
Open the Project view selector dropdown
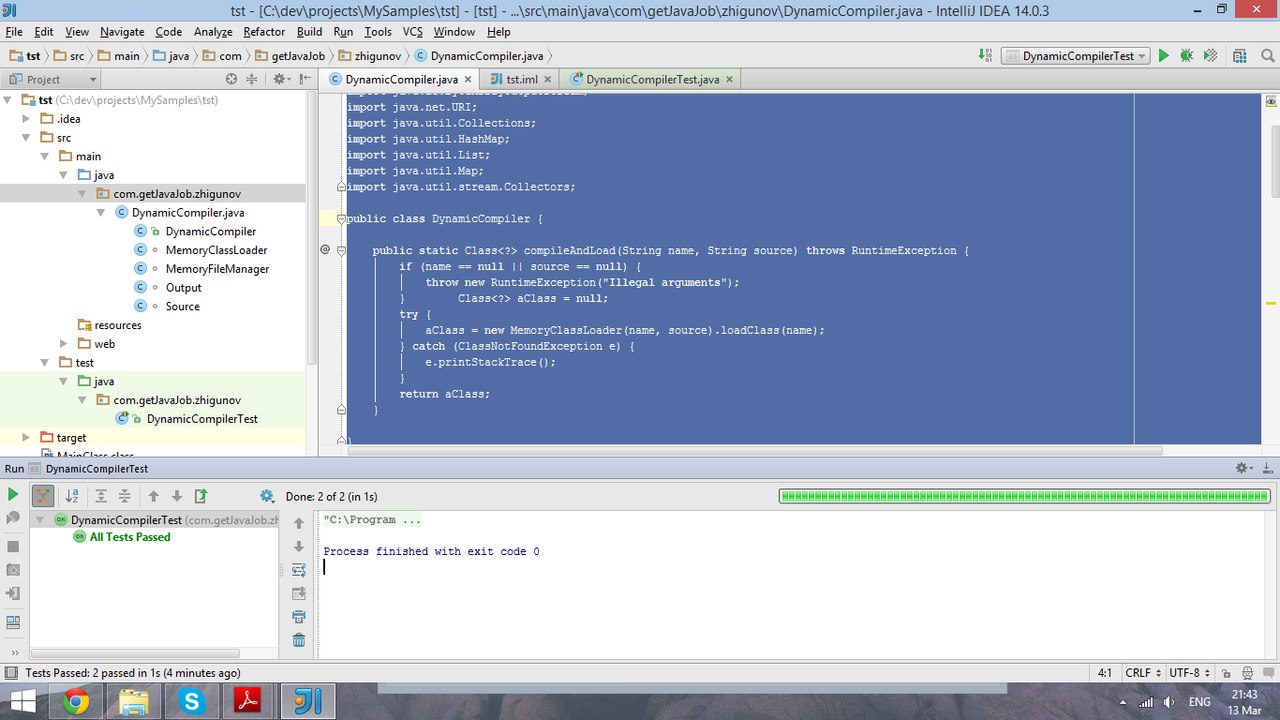tap(53, 79)
